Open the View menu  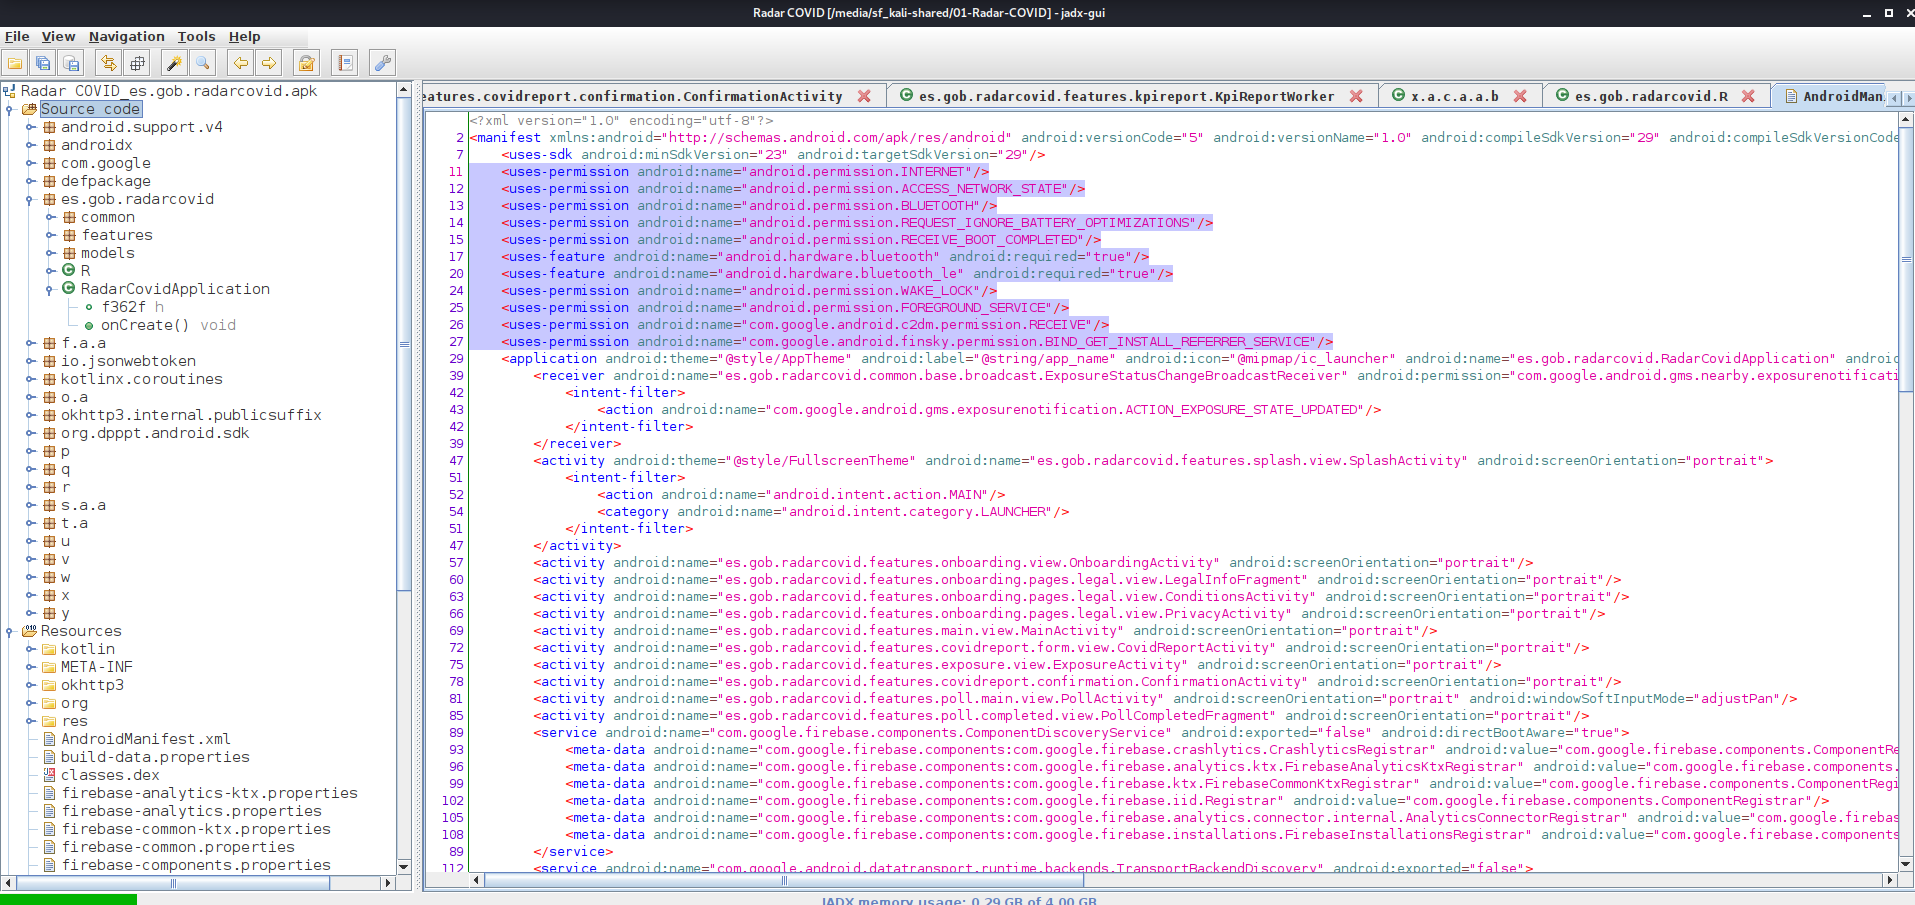pos(58,36)
